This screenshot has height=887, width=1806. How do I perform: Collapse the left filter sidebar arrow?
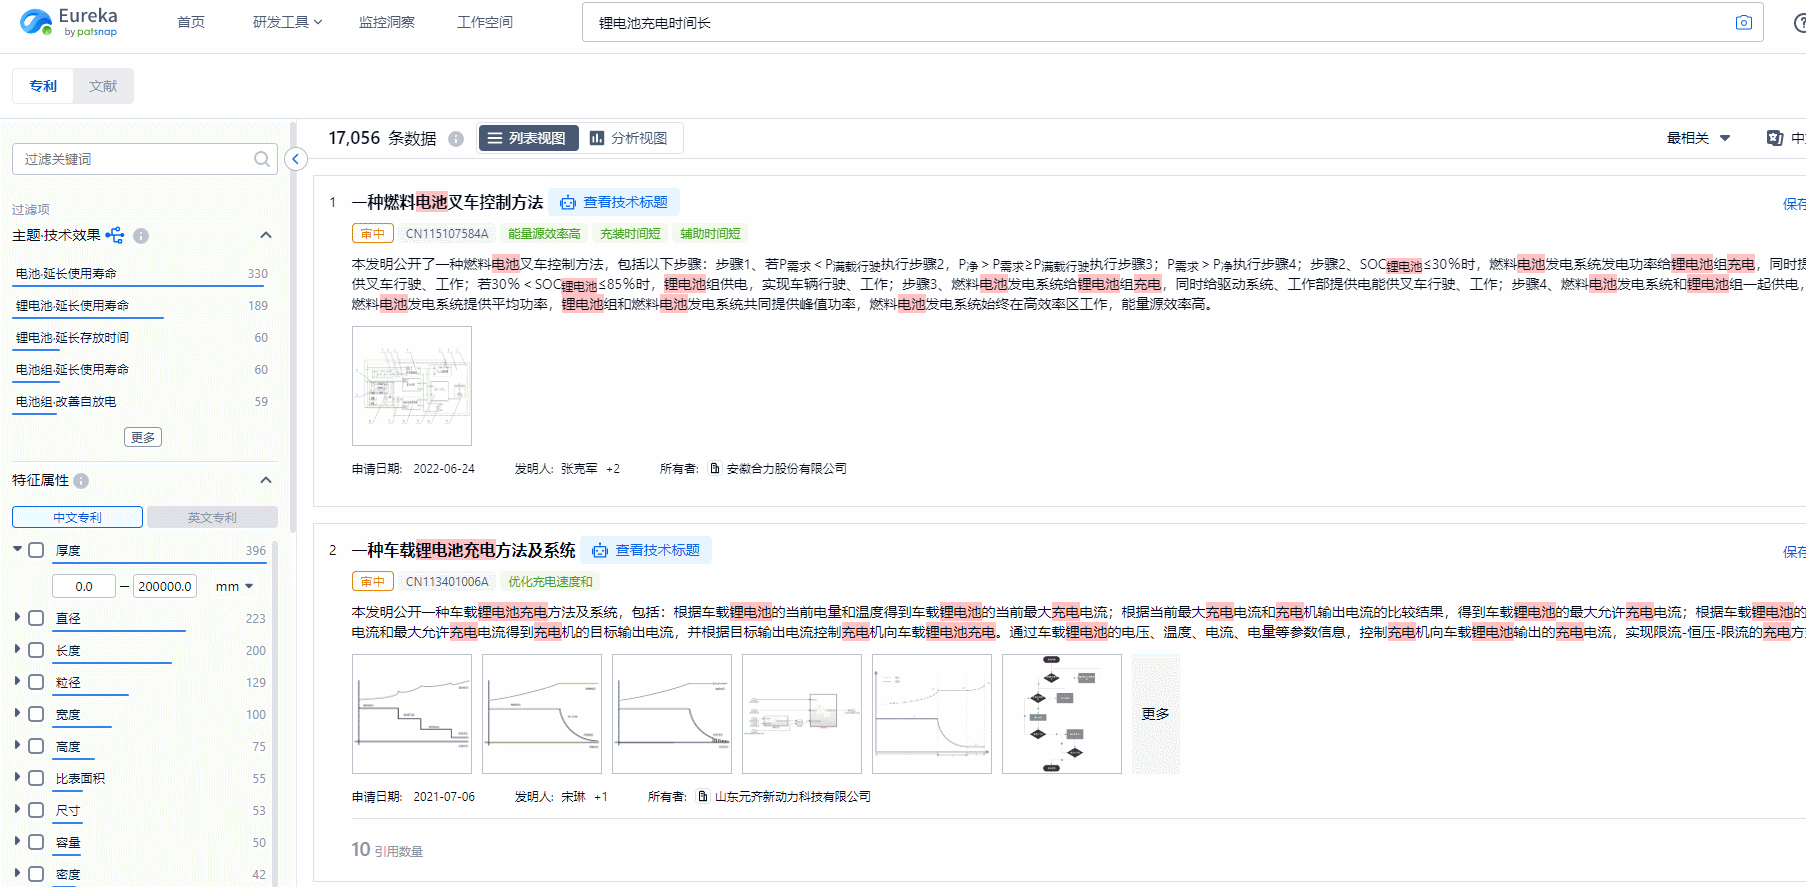(x=295, y=159)
